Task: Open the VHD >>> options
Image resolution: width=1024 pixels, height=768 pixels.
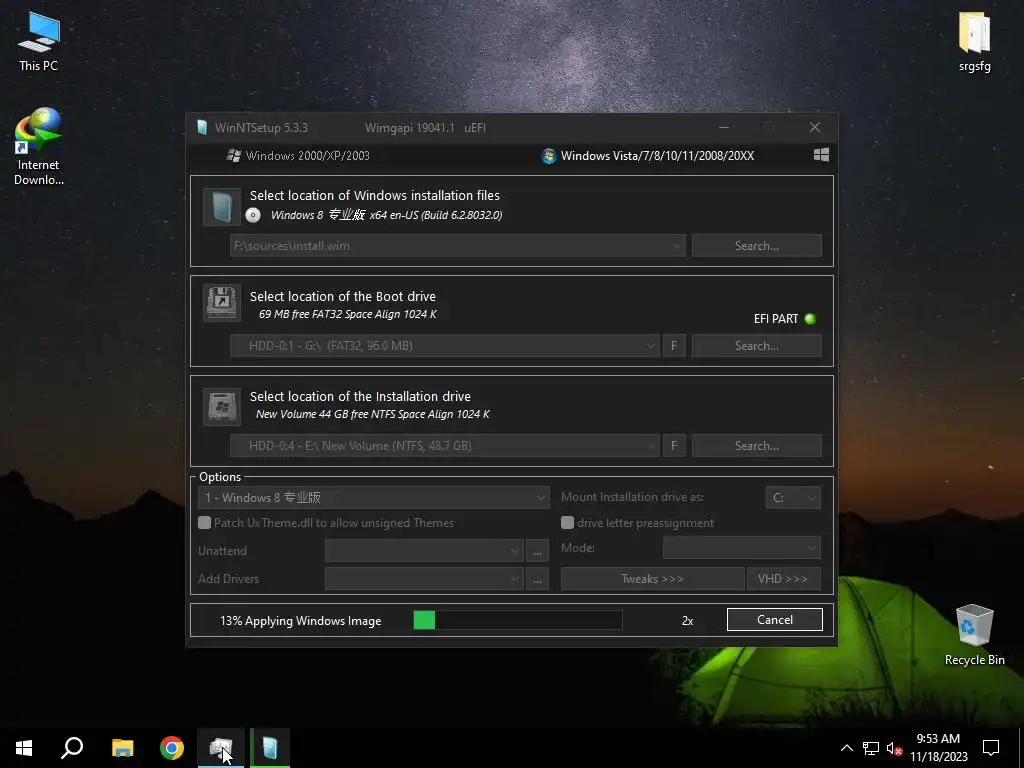Action: pos(783,579)
